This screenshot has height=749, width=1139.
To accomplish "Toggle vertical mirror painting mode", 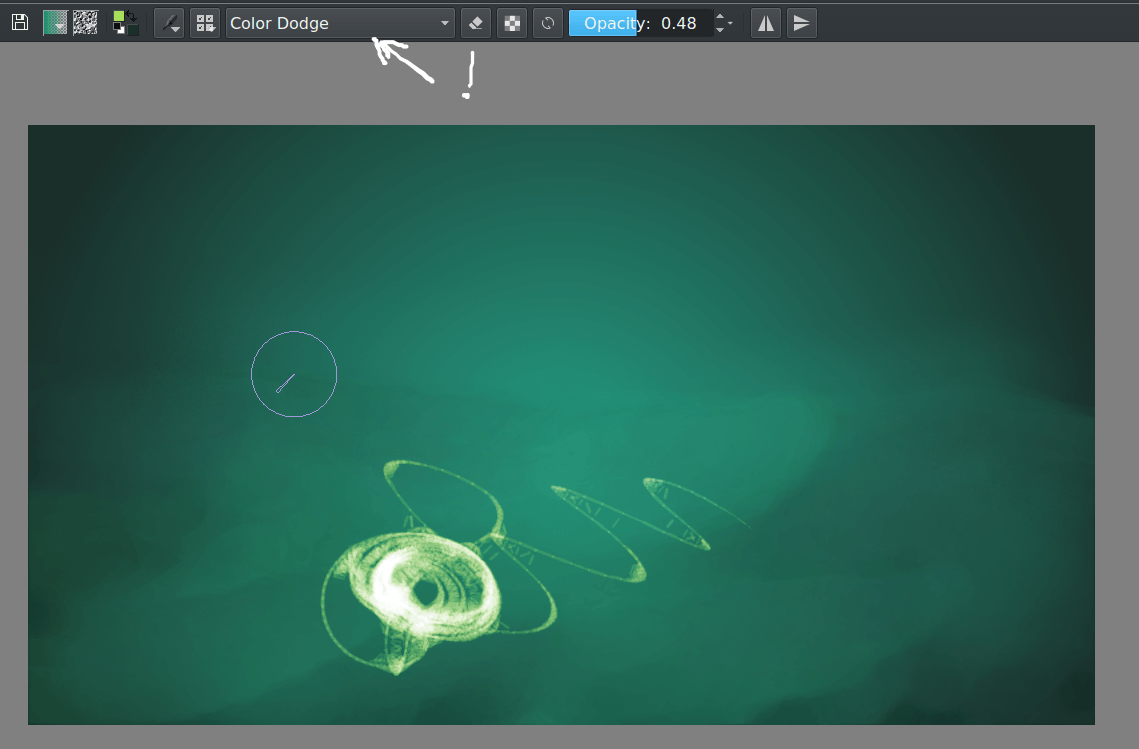I will pyautogui.click(x=801, y=23).
